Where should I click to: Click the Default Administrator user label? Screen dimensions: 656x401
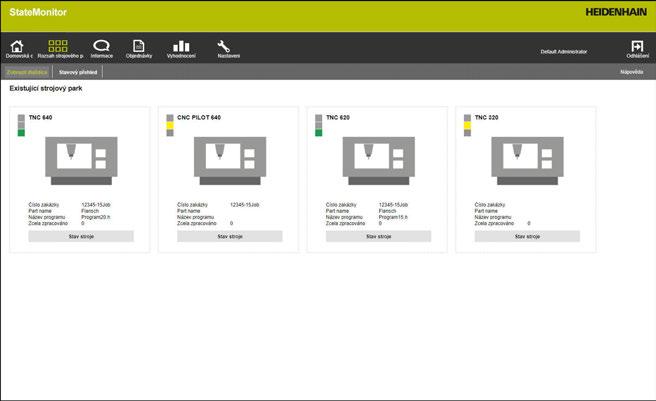564,52
